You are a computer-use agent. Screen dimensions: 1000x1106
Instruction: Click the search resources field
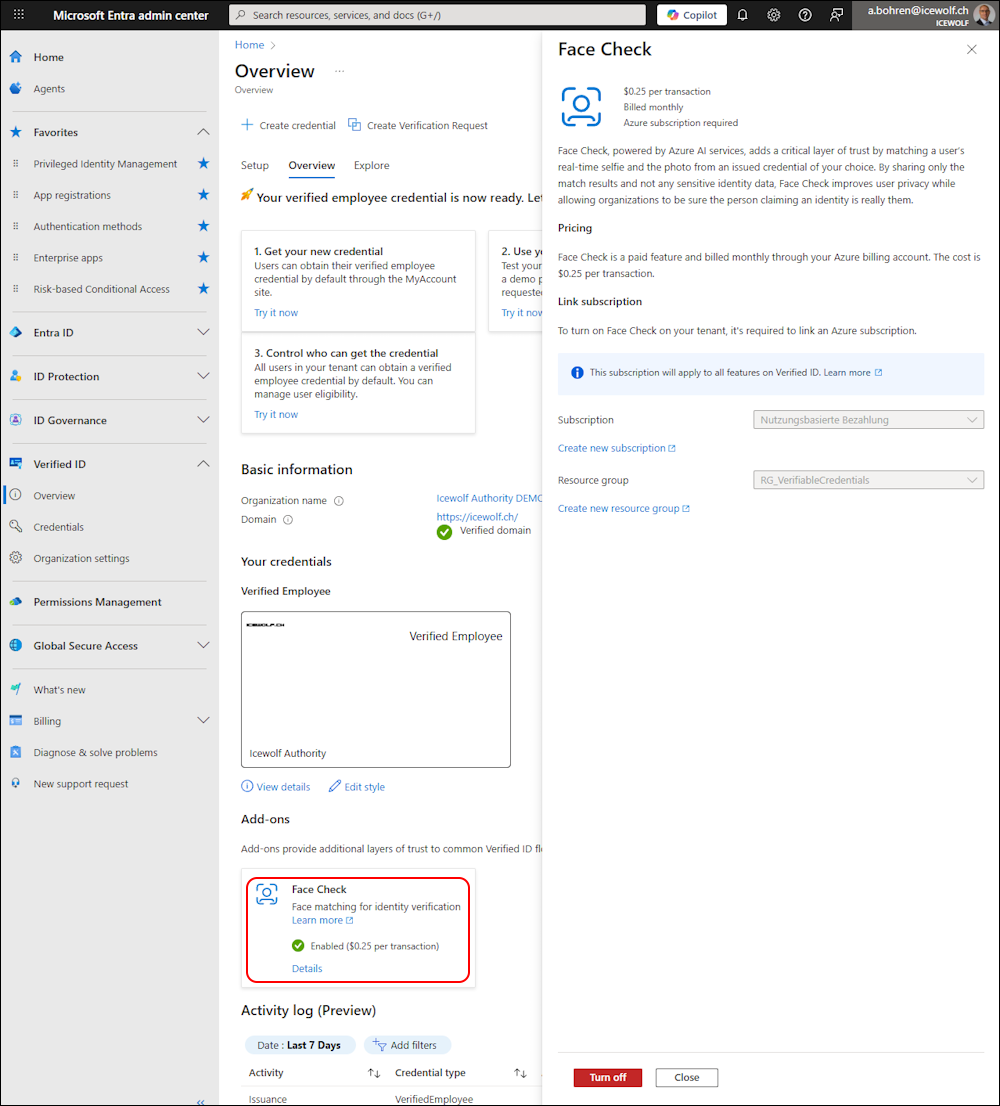(437, 15)
